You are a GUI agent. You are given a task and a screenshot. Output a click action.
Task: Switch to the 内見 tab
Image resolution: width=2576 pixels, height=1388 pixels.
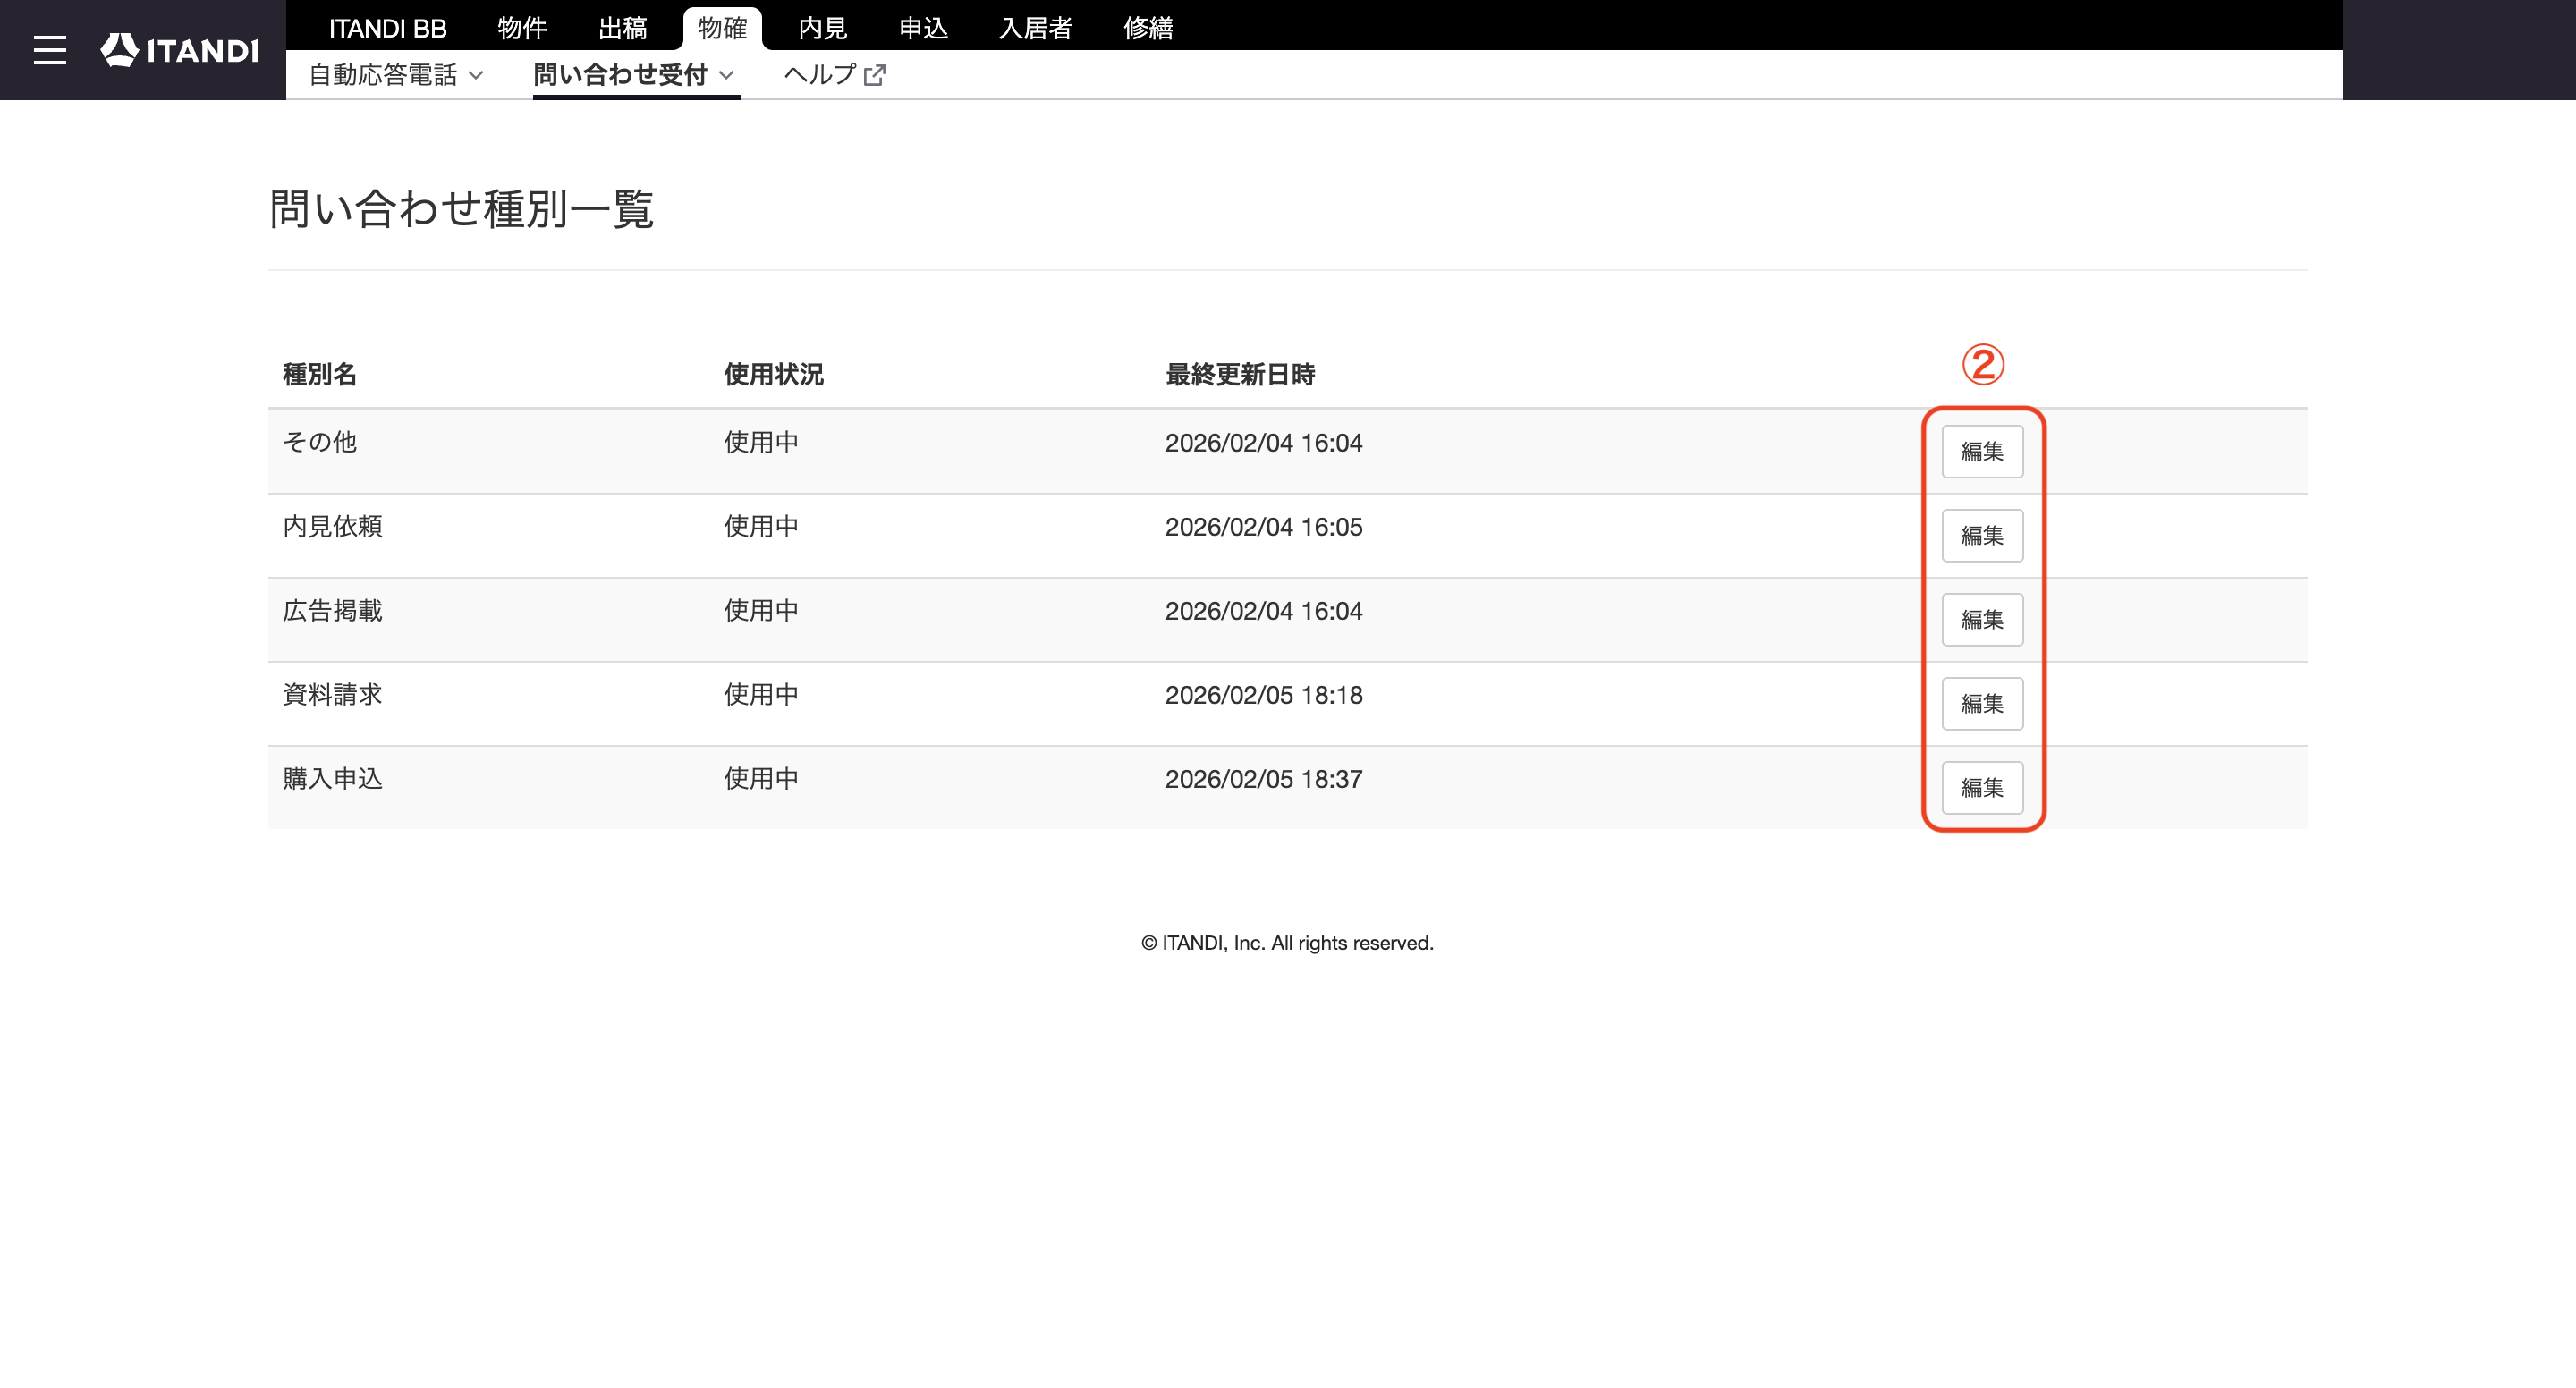(x=822, y=28)
